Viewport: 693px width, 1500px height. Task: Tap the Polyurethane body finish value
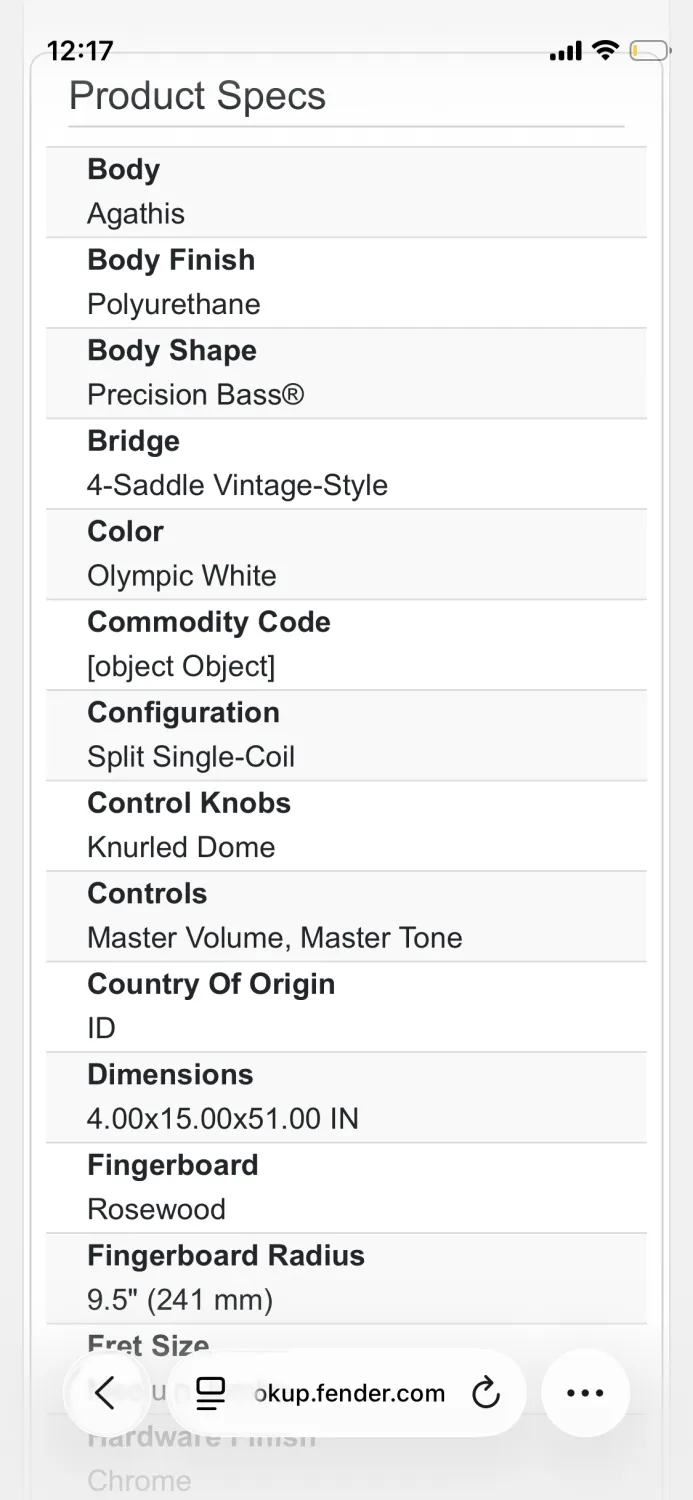pyautogui.click(x=174, y=304)
